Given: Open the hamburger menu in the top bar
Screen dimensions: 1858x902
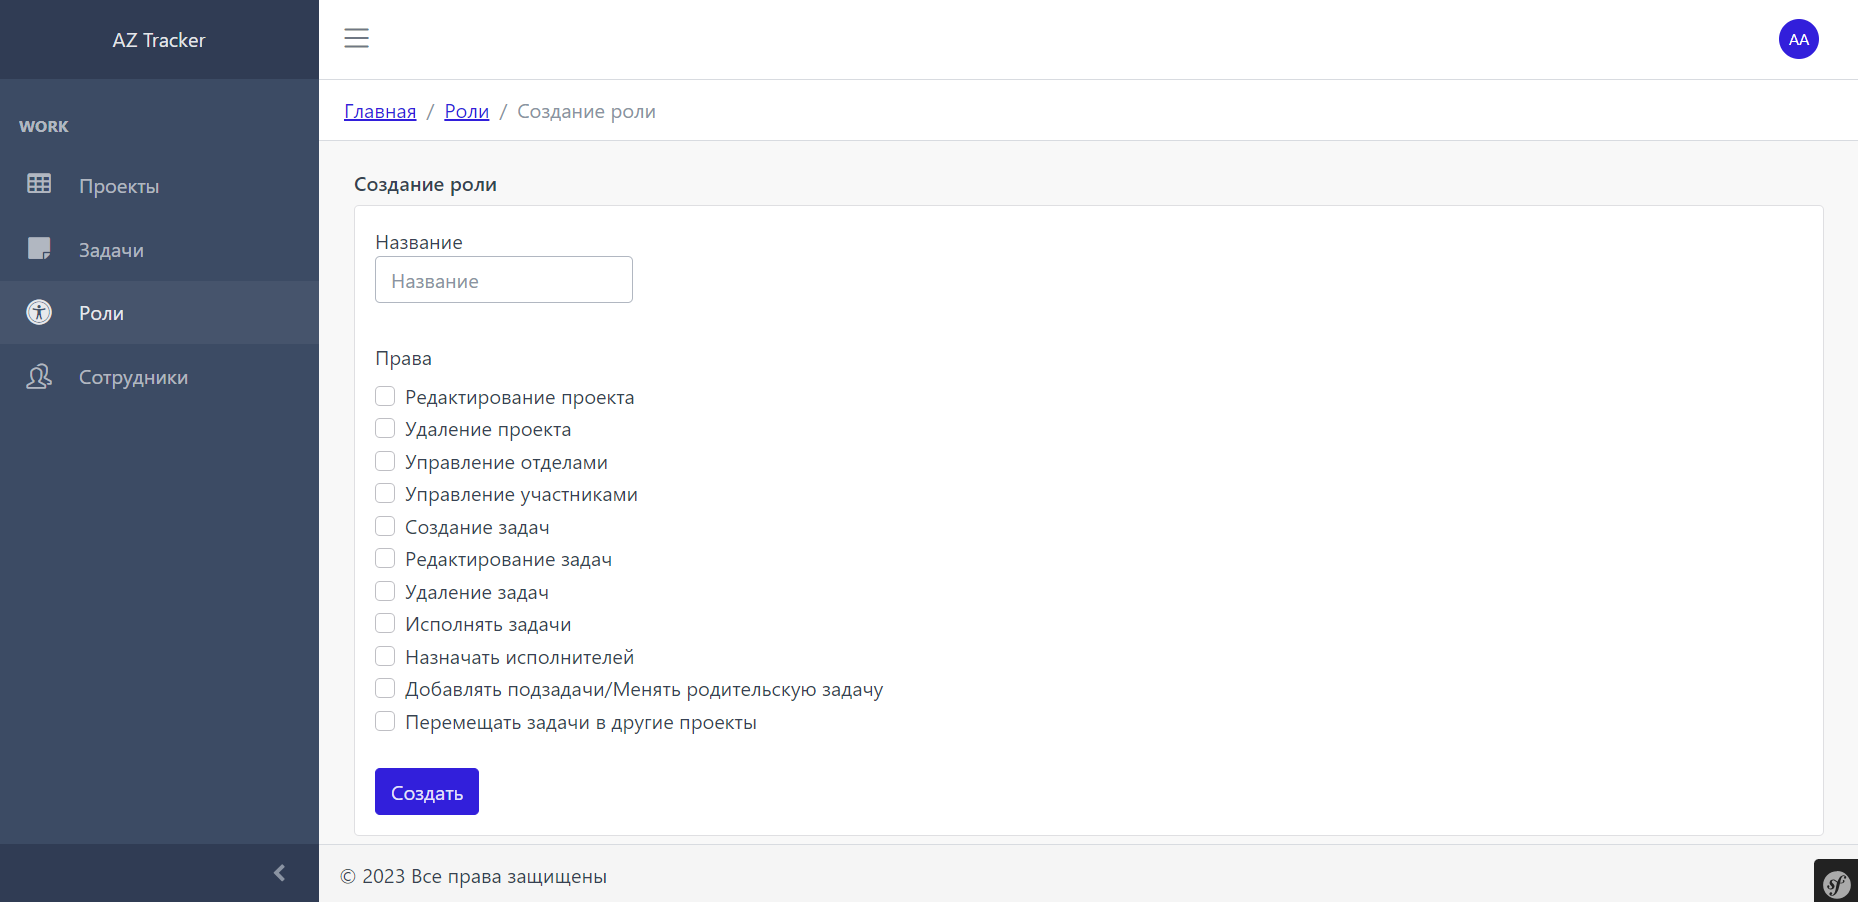Looking at the screenshot, I should pos(356,38).
